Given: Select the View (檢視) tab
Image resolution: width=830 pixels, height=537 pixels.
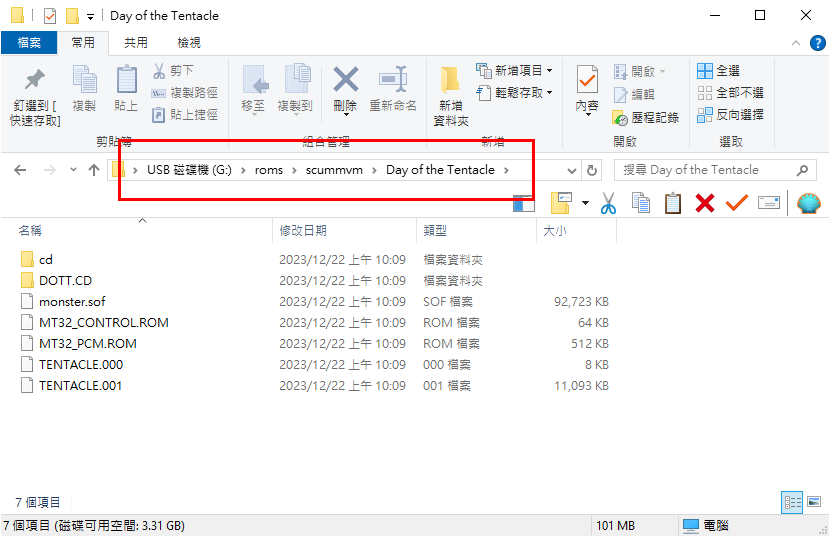Looking at the screenshot, I should tap(188, 42).
